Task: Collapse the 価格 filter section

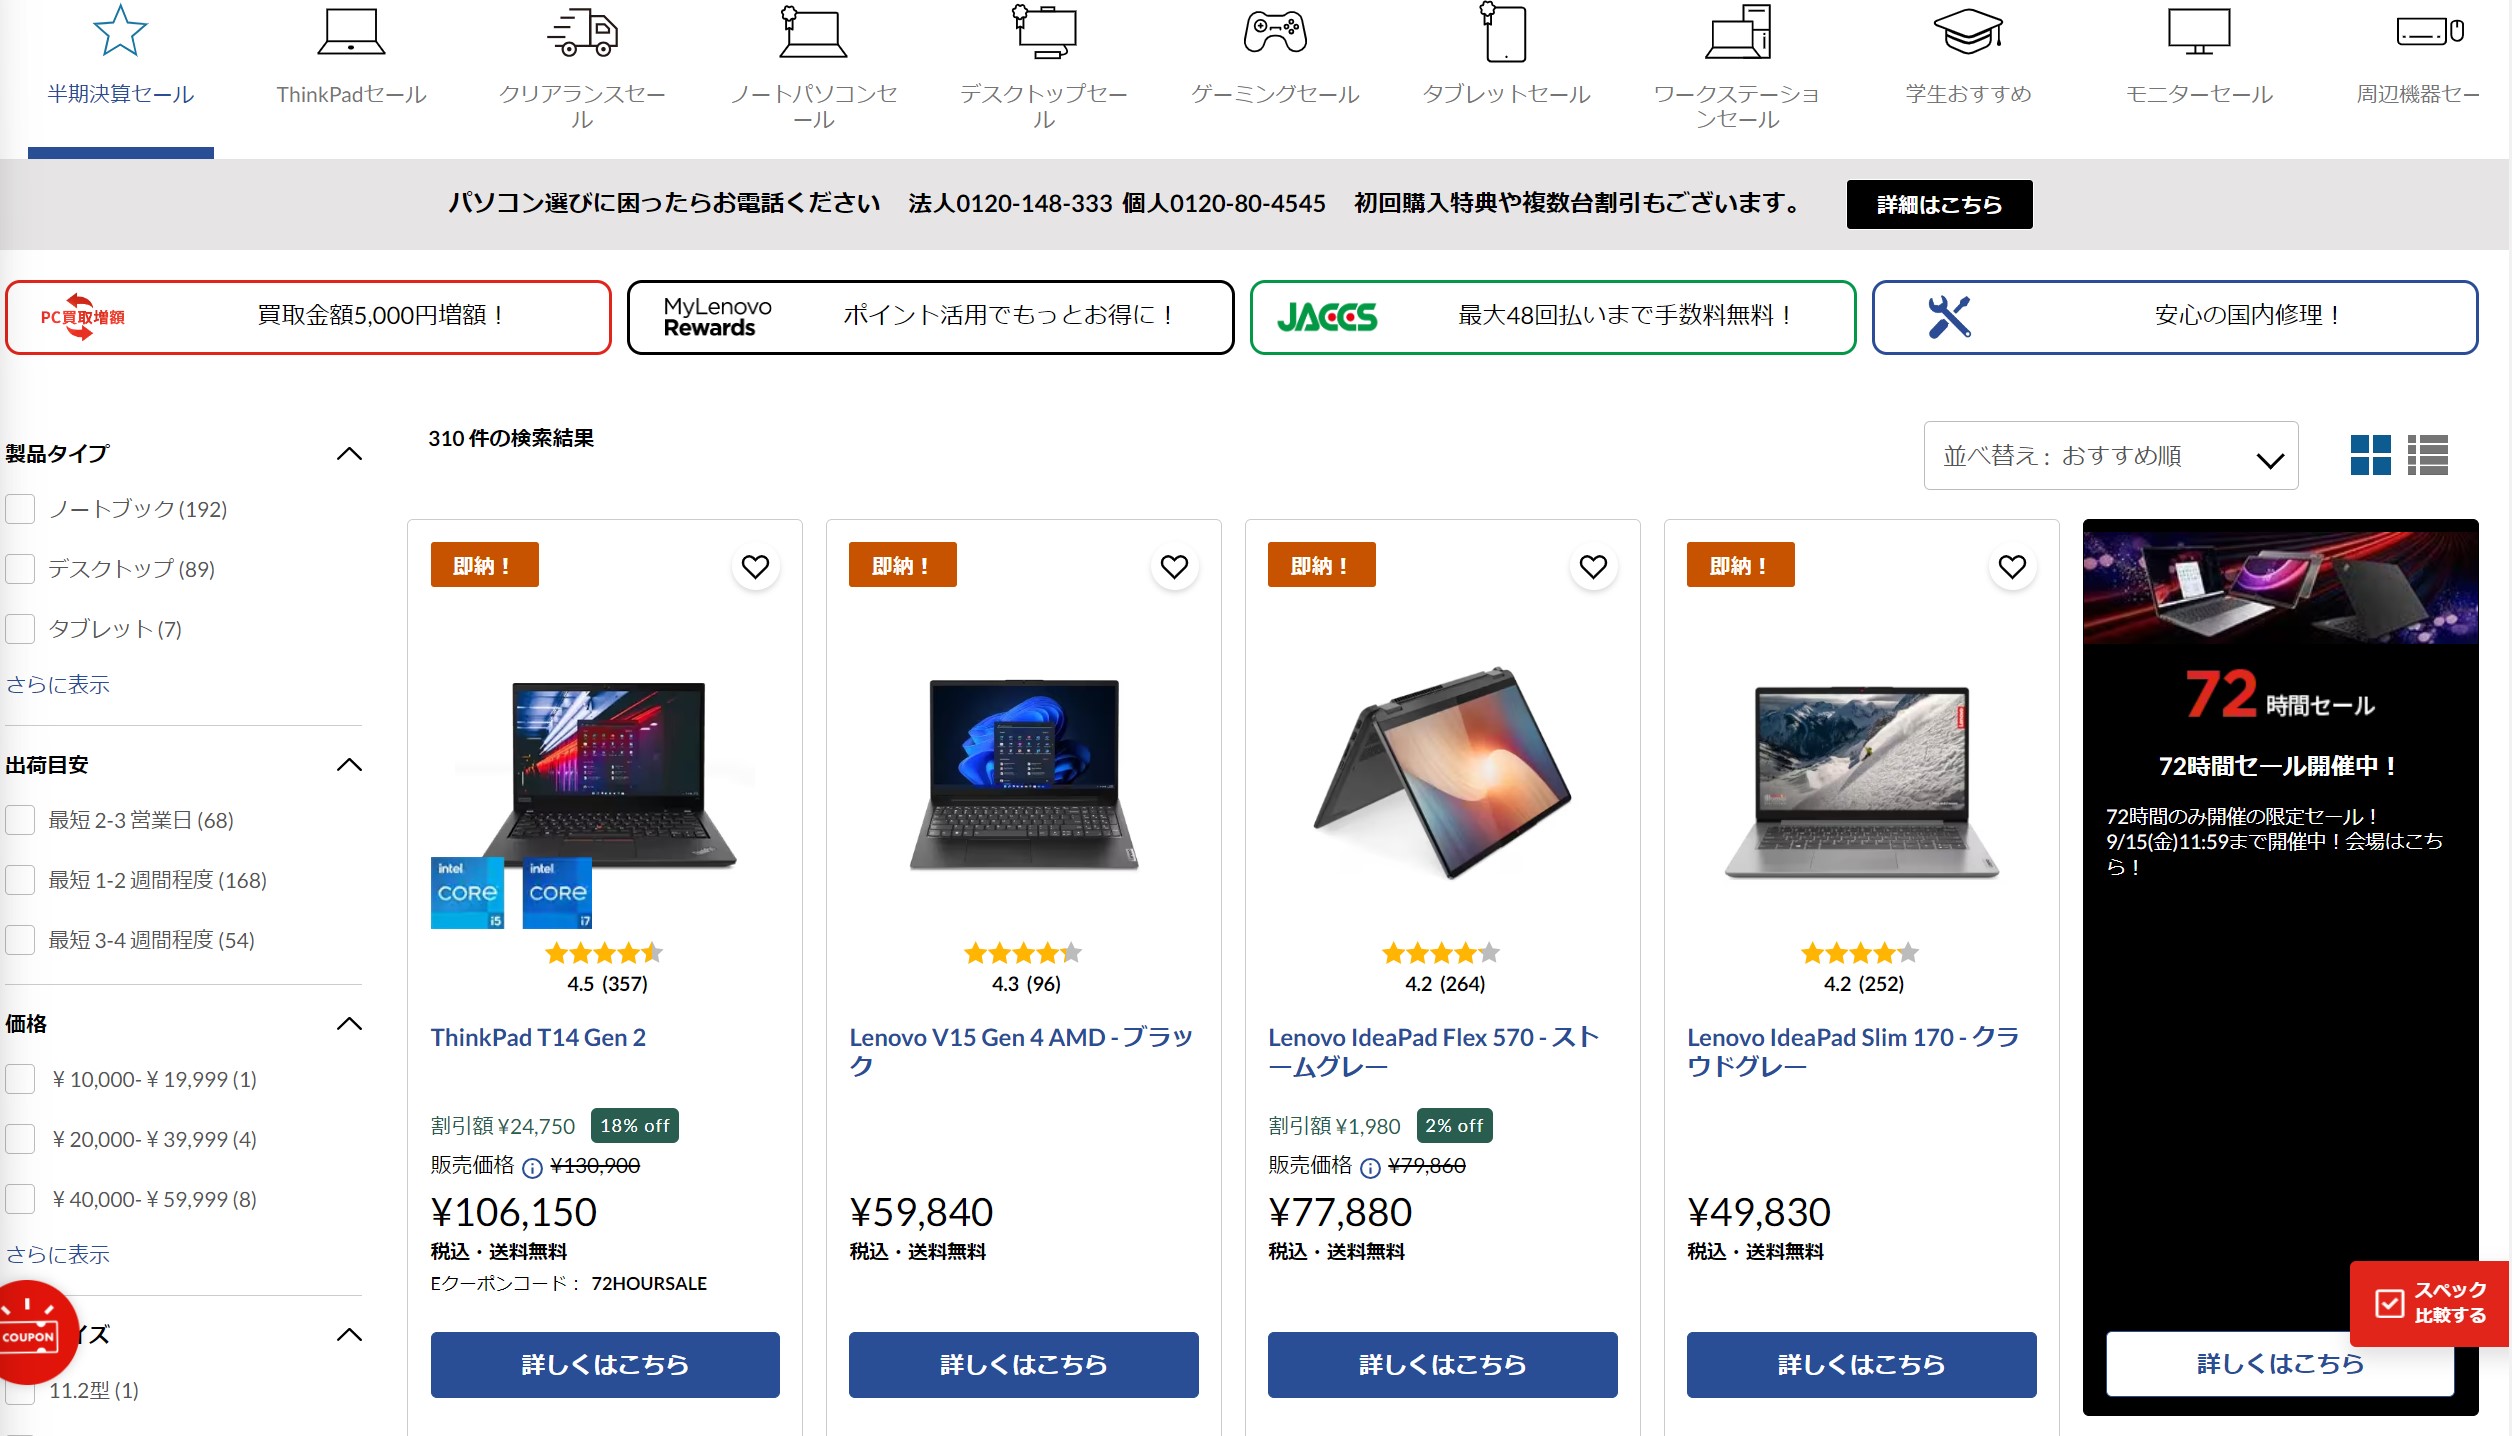Action: pos(349,1024)
